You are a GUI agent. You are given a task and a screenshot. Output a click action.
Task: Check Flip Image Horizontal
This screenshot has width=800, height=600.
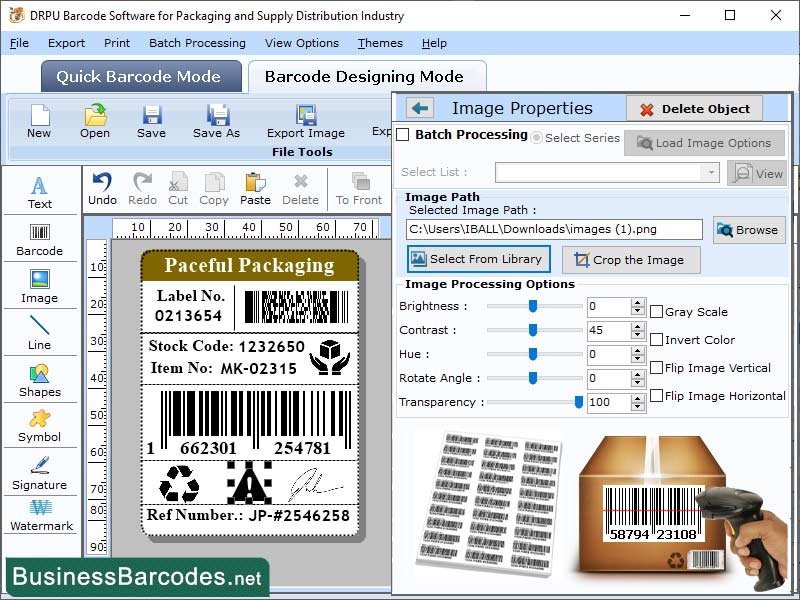click(655, 396)
